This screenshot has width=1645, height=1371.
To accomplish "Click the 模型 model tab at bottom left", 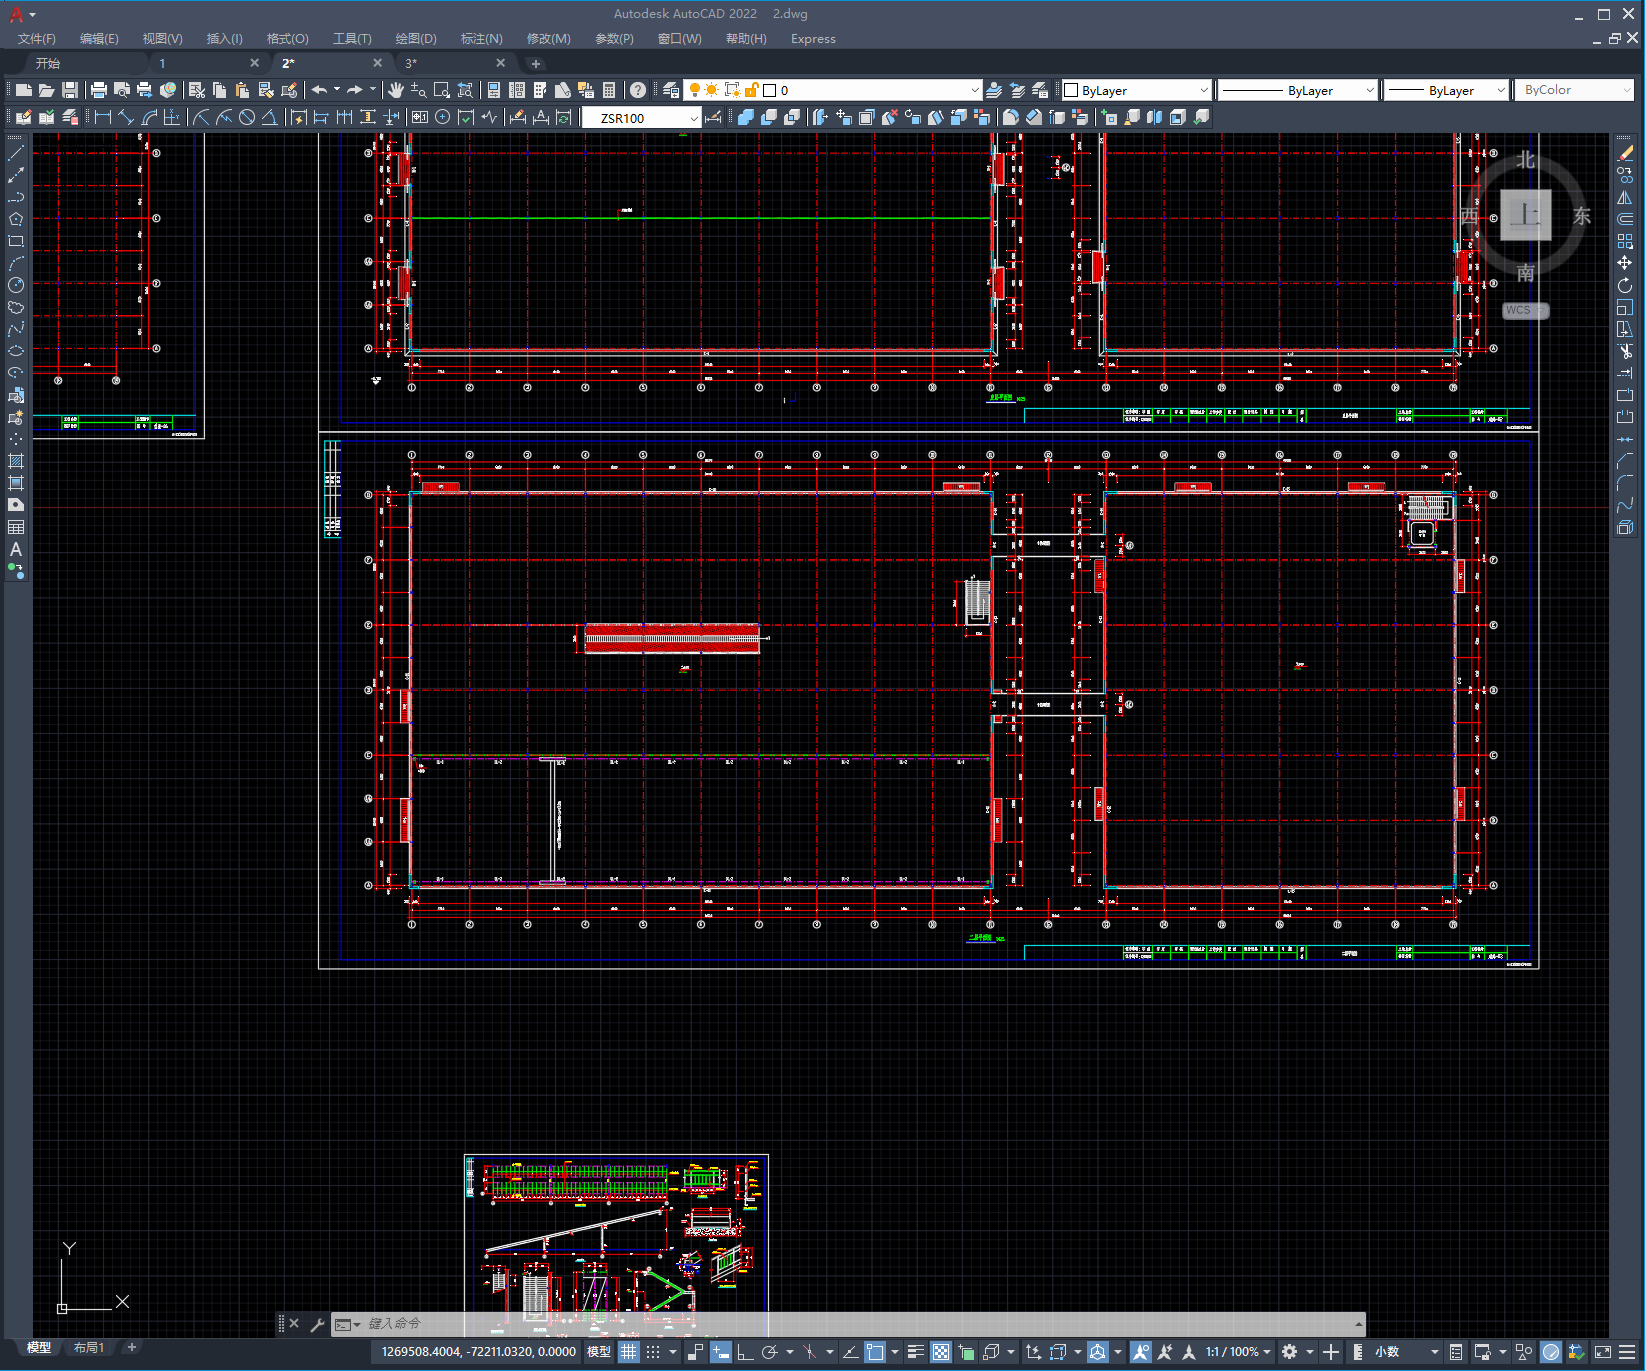I will 39,1347.
